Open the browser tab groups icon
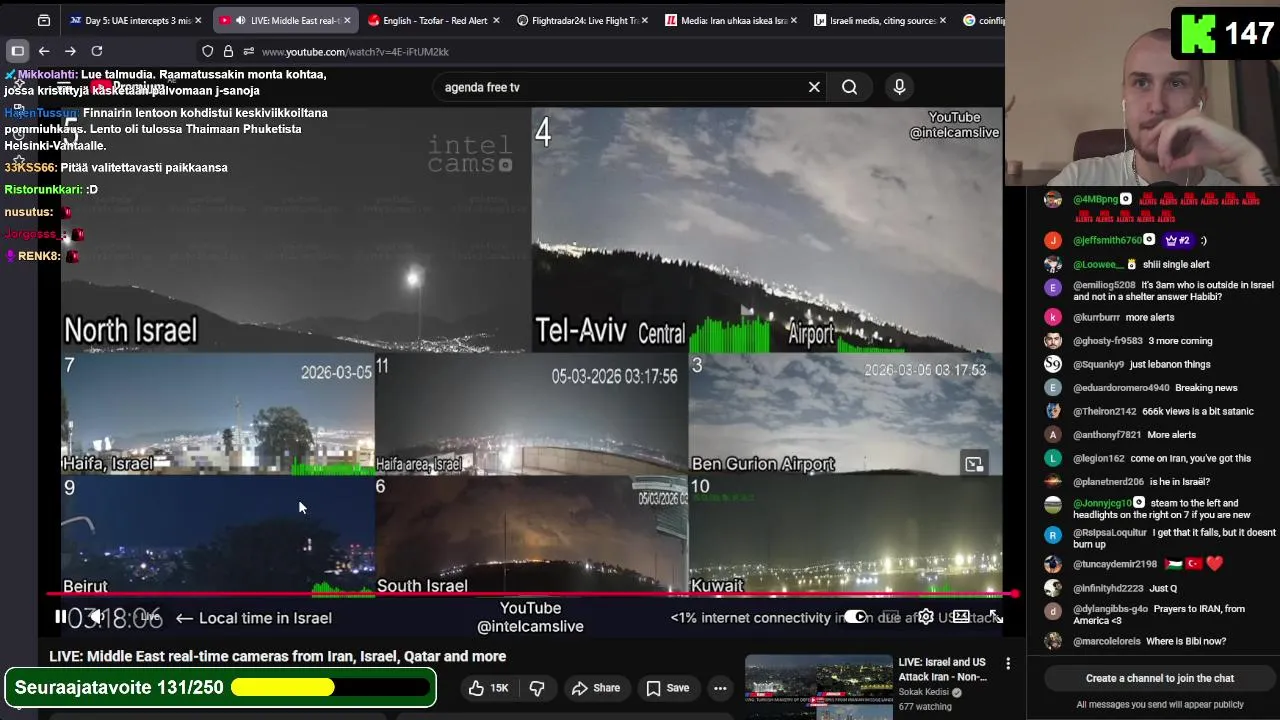Screen dimensions: 1280x720 (43, 20)
